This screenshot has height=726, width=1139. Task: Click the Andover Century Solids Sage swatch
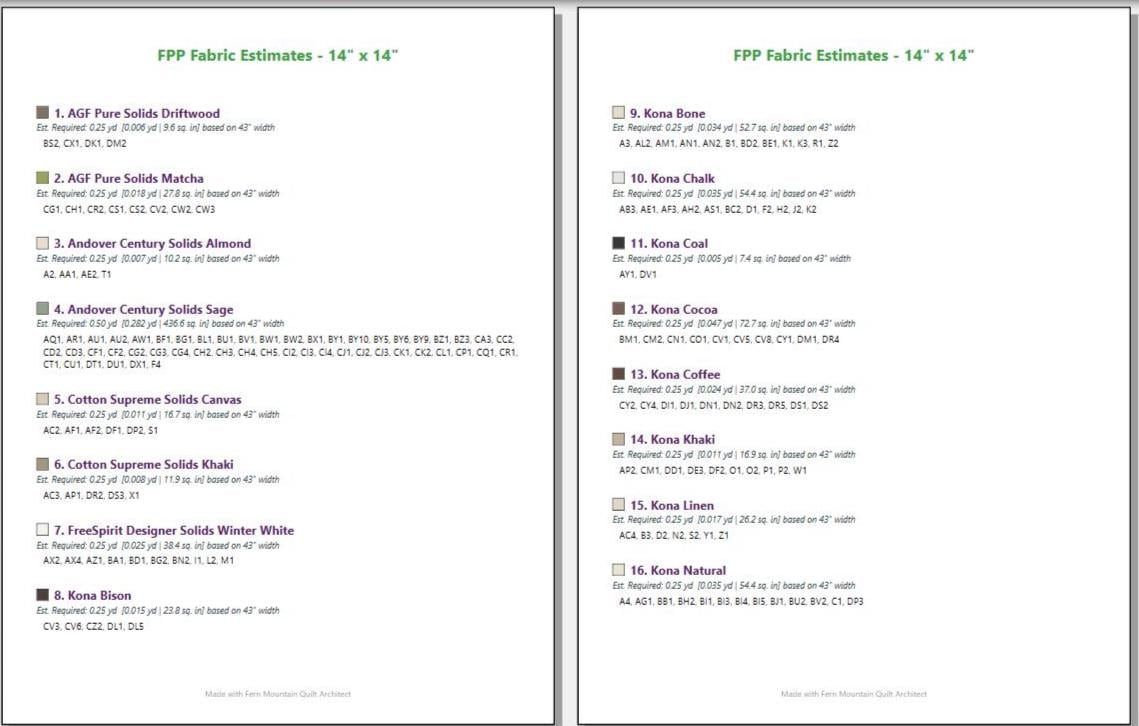(x=42, y=308)
